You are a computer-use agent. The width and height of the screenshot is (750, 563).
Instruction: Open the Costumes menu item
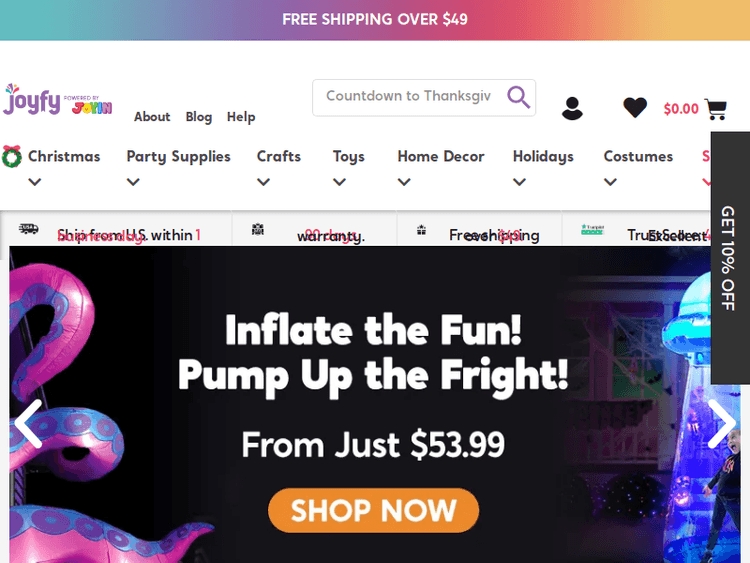pos(638,156)
